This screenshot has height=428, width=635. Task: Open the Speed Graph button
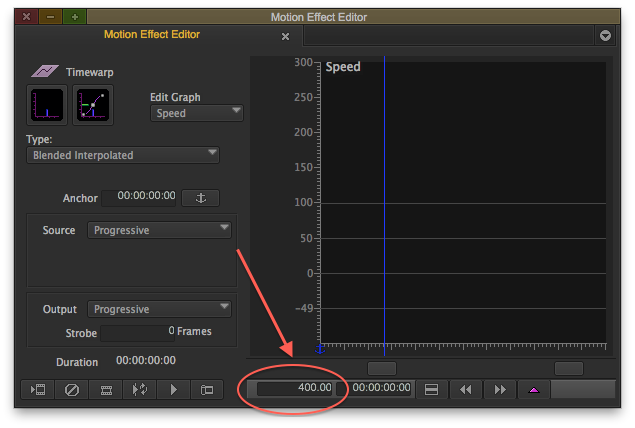pyautogui.click(x=47, y=105)
